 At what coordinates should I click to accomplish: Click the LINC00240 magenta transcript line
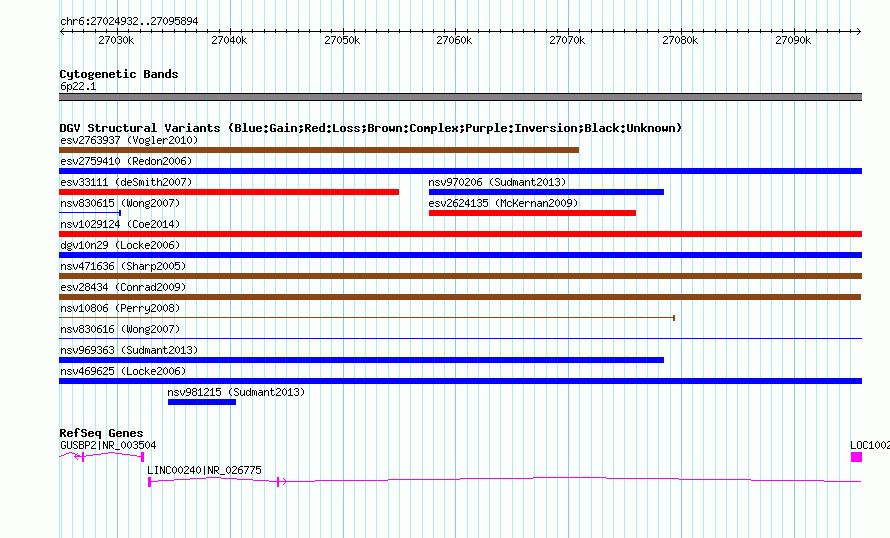(x=505, y=481)
